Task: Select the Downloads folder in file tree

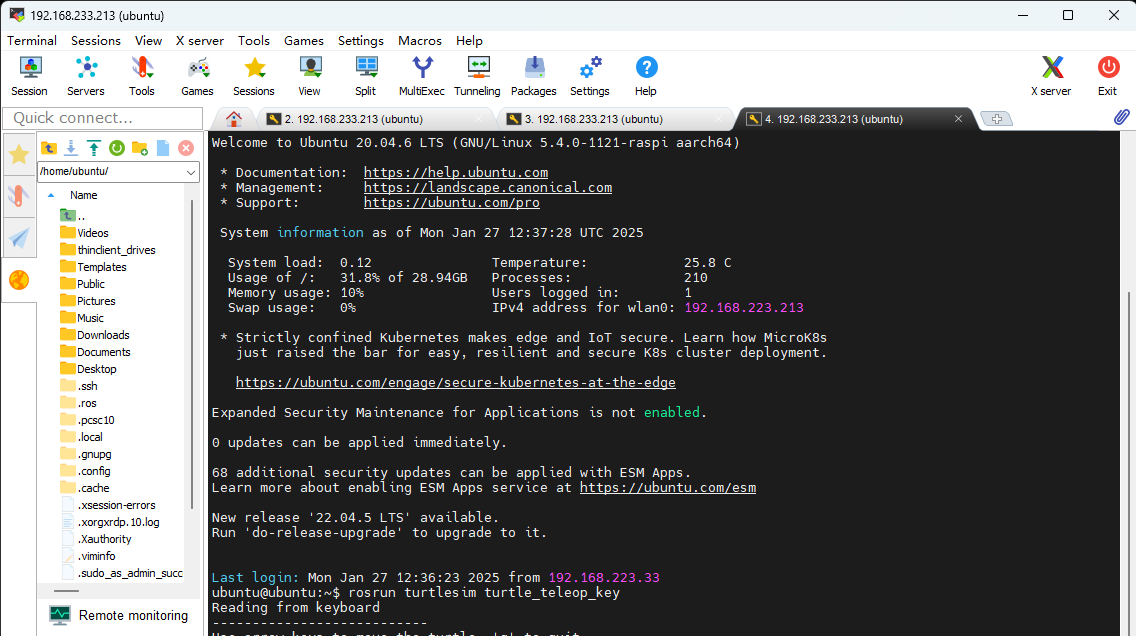Action: click(103, 335)
